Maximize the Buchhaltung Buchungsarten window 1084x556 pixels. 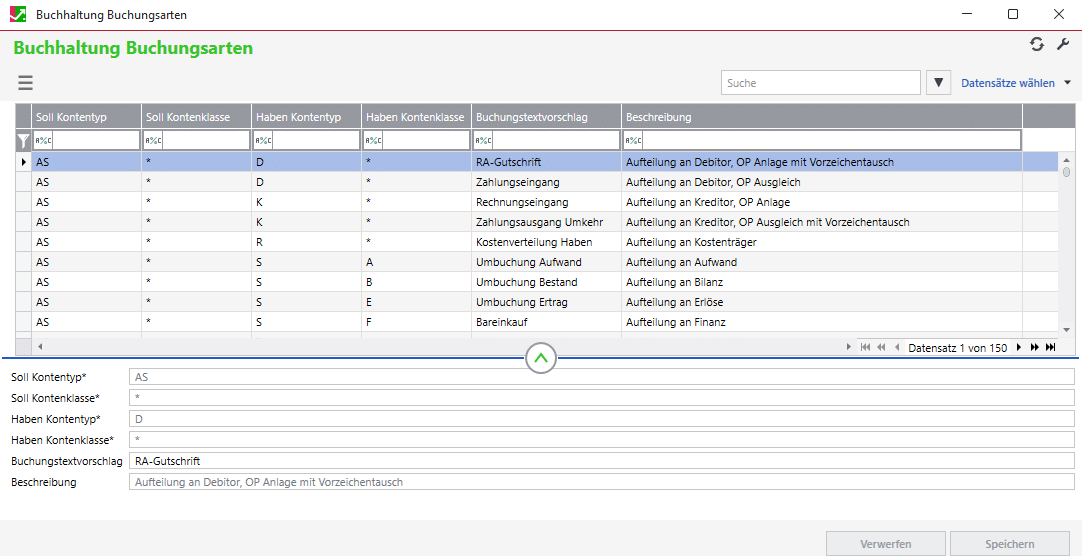(1013, 15)
